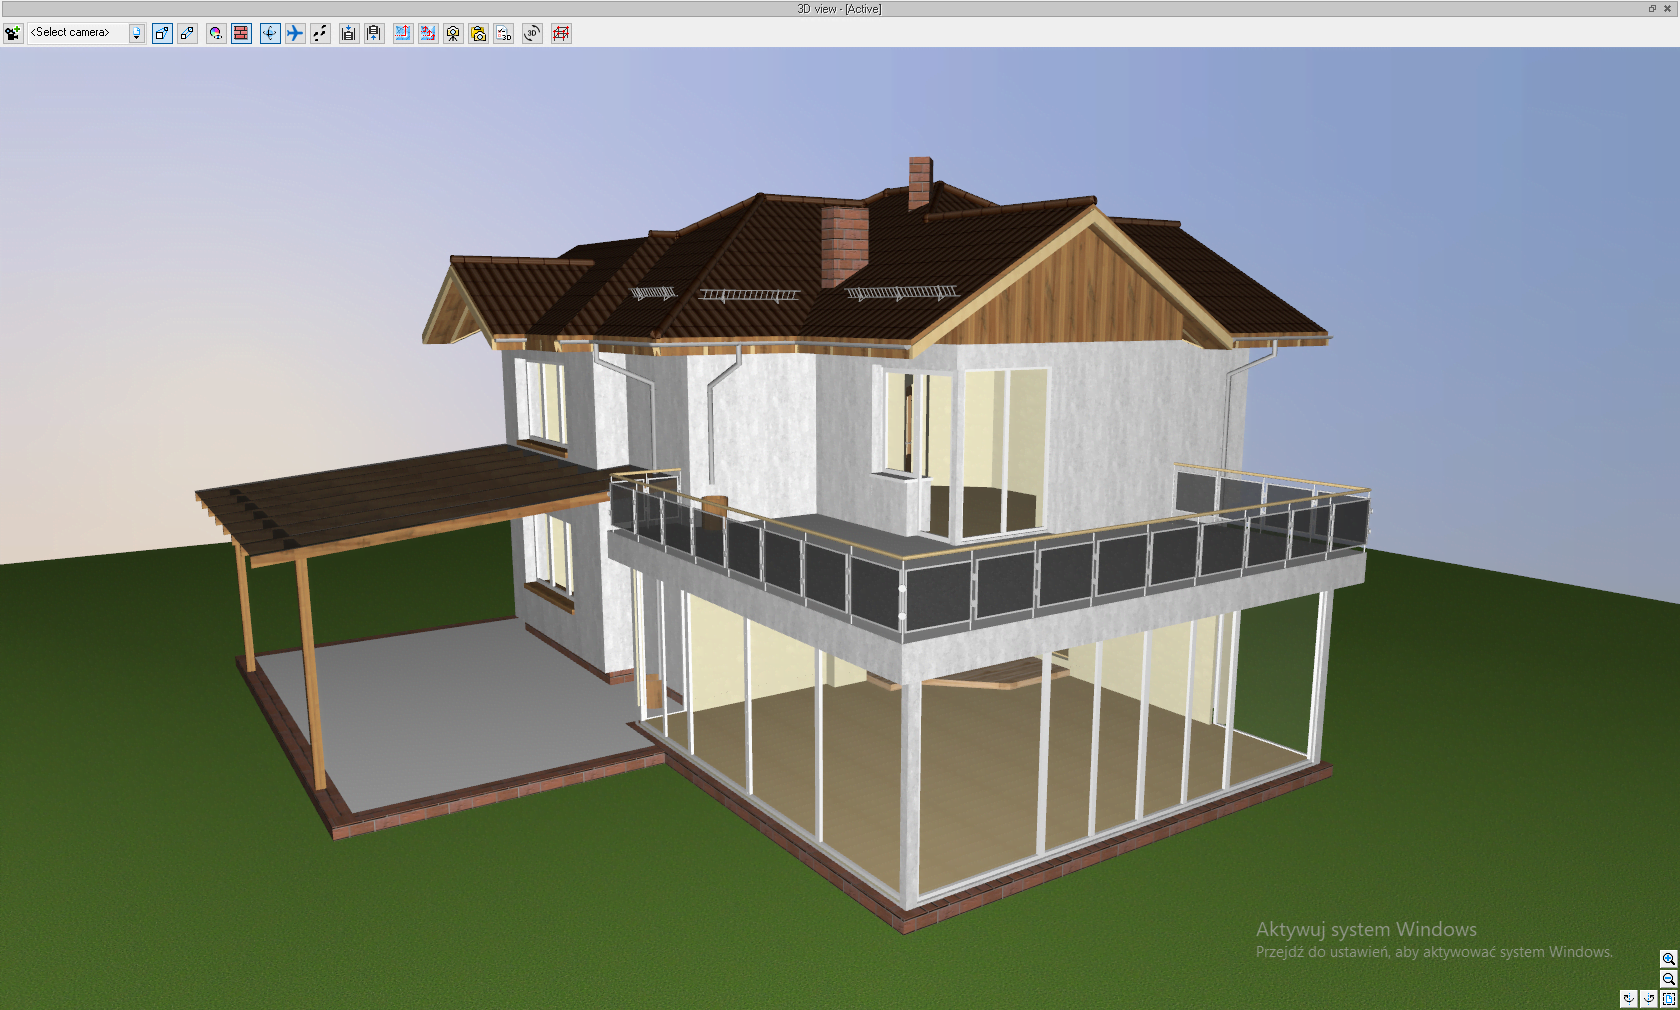Open the textures and materials tool
1680x1010 pixels.
tap(241, 33)
